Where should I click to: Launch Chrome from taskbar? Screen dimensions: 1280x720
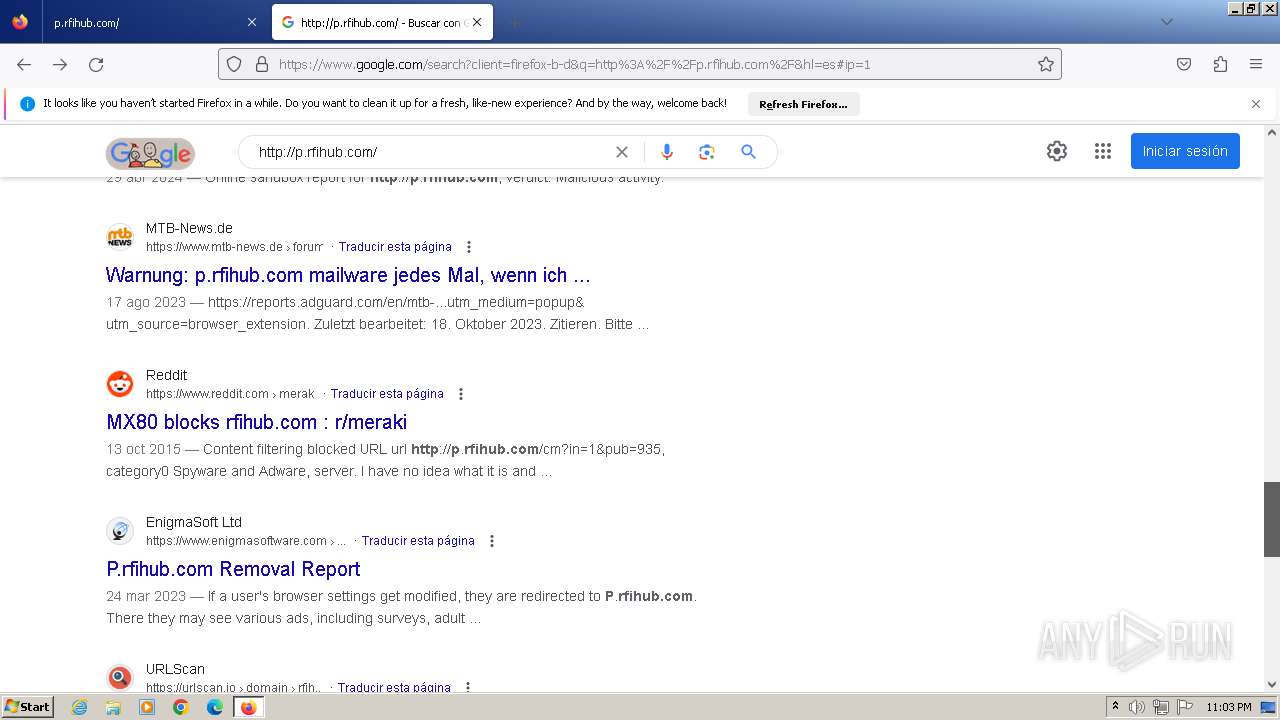click(x=181, y=707)
